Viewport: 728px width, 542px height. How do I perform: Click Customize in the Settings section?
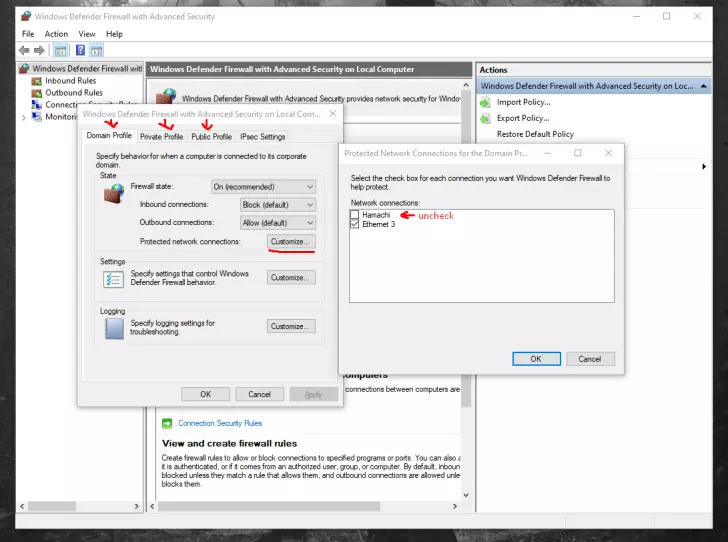(291, 278)
